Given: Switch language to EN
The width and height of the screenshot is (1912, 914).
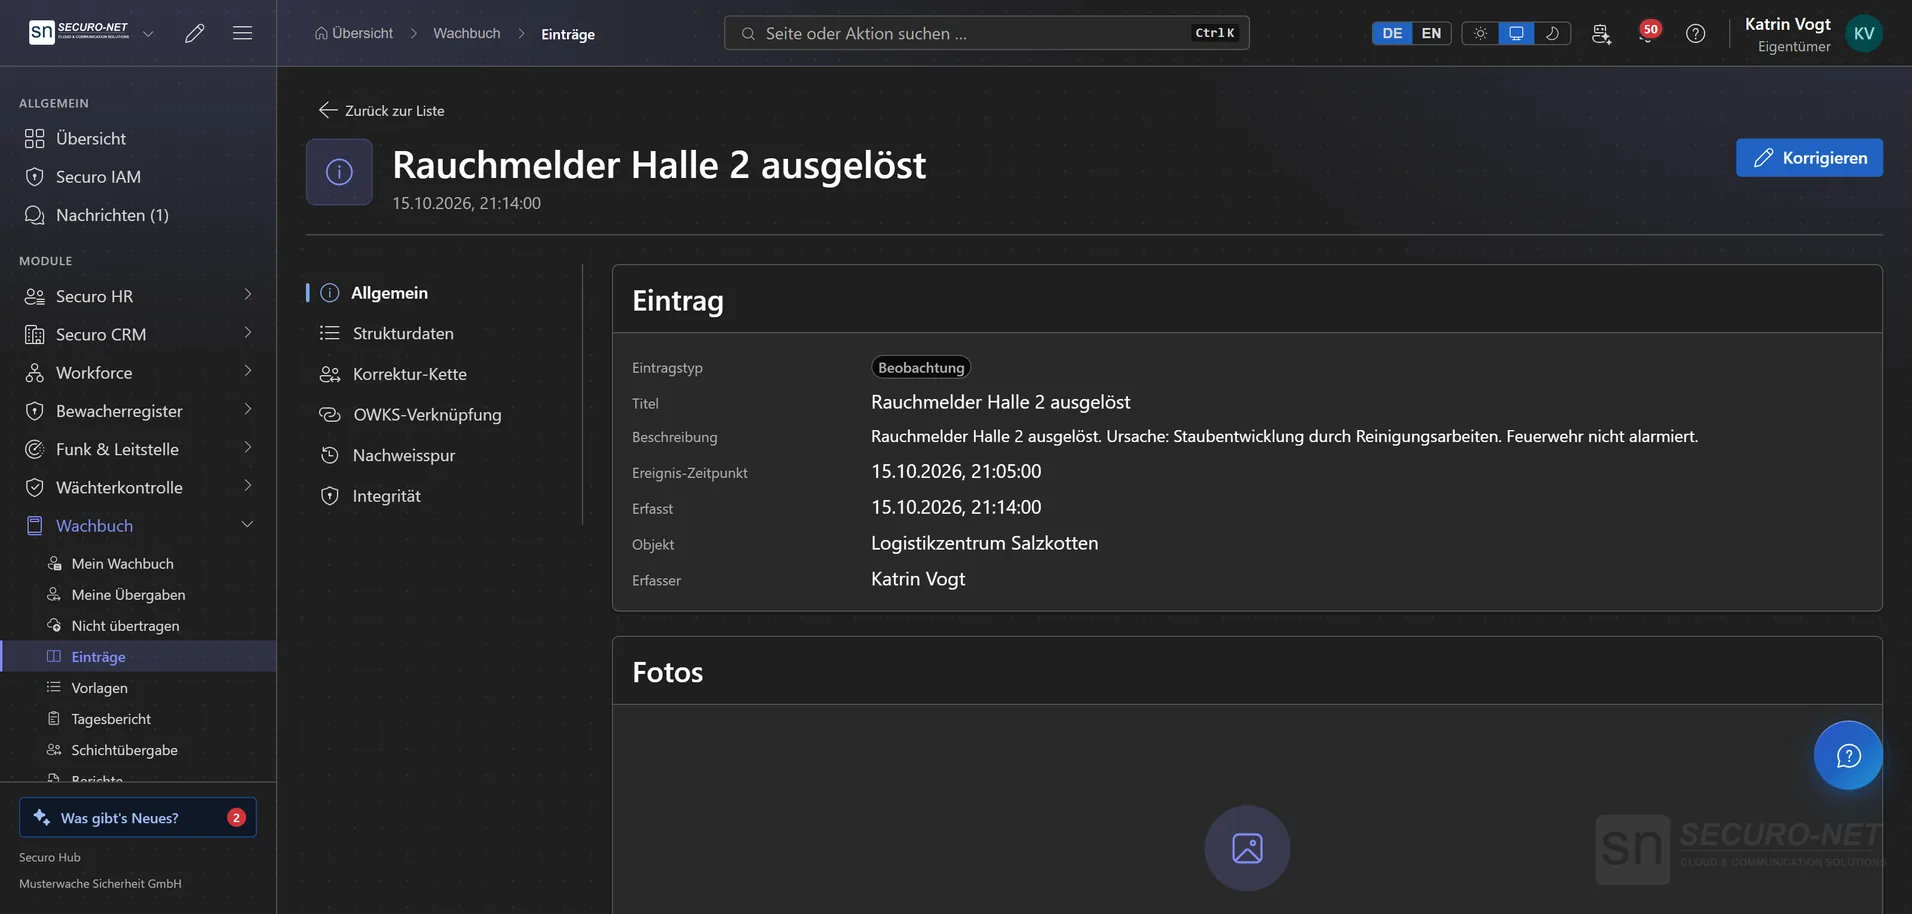Looking at the screenshot, I should point(1431,33).
